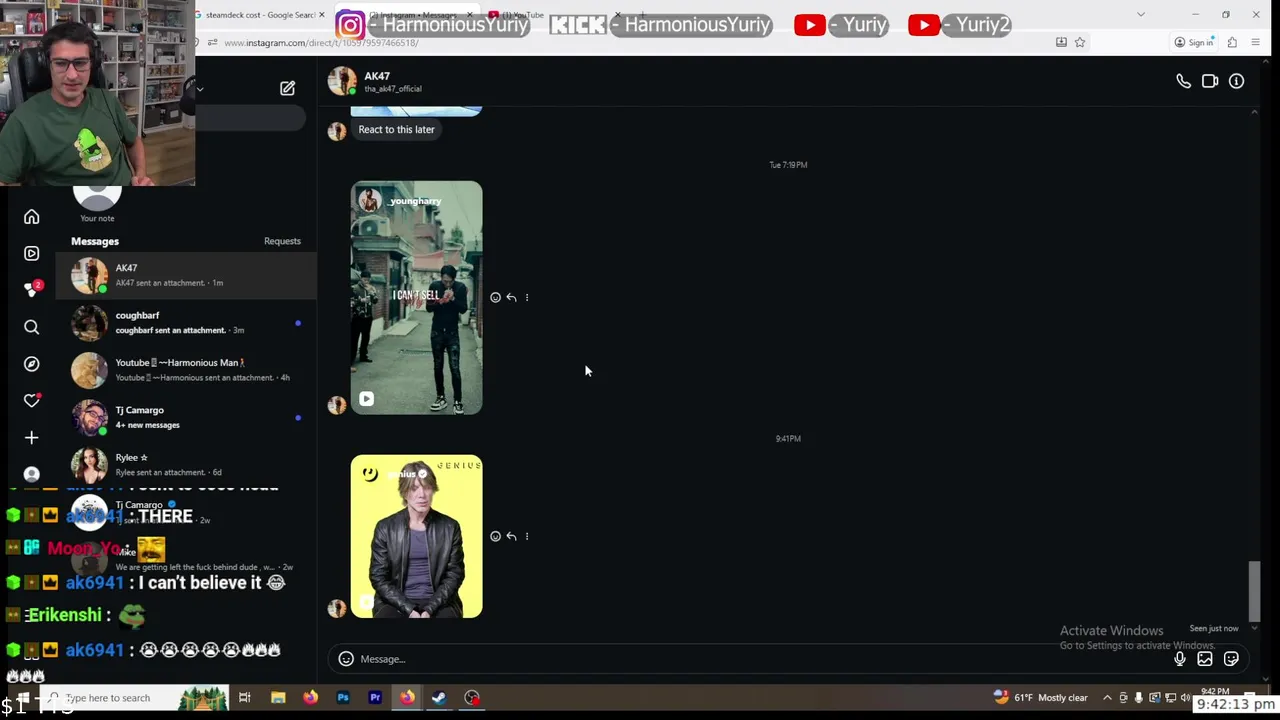
Task: Open the weather widget showing 61°F
Action: [1040, 698]
